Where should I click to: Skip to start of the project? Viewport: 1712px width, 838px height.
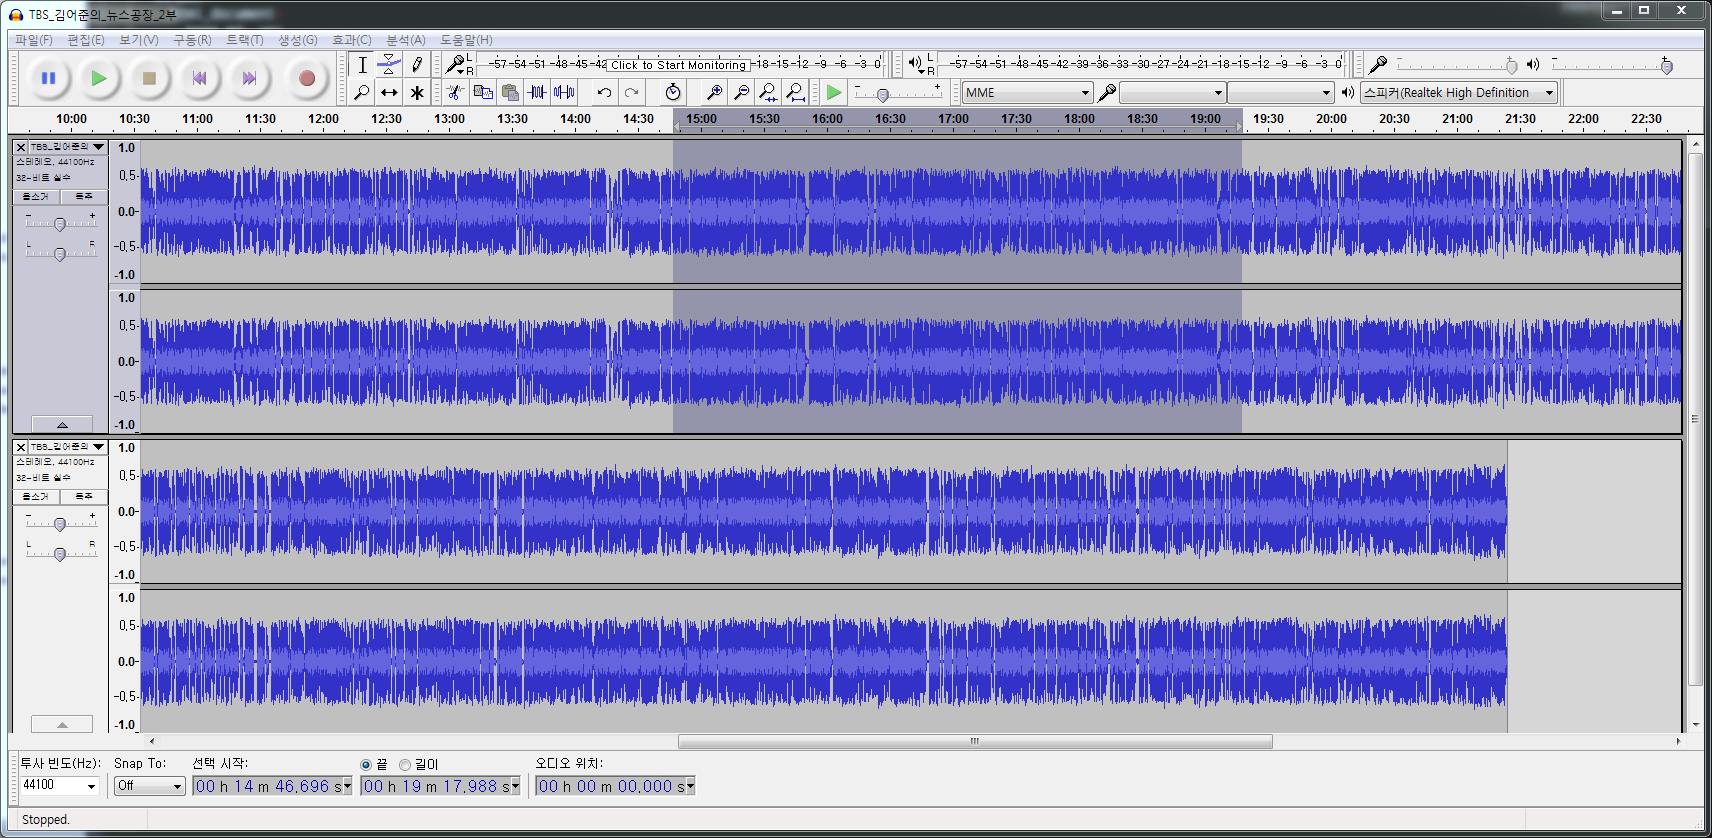[x=200, y=78]
